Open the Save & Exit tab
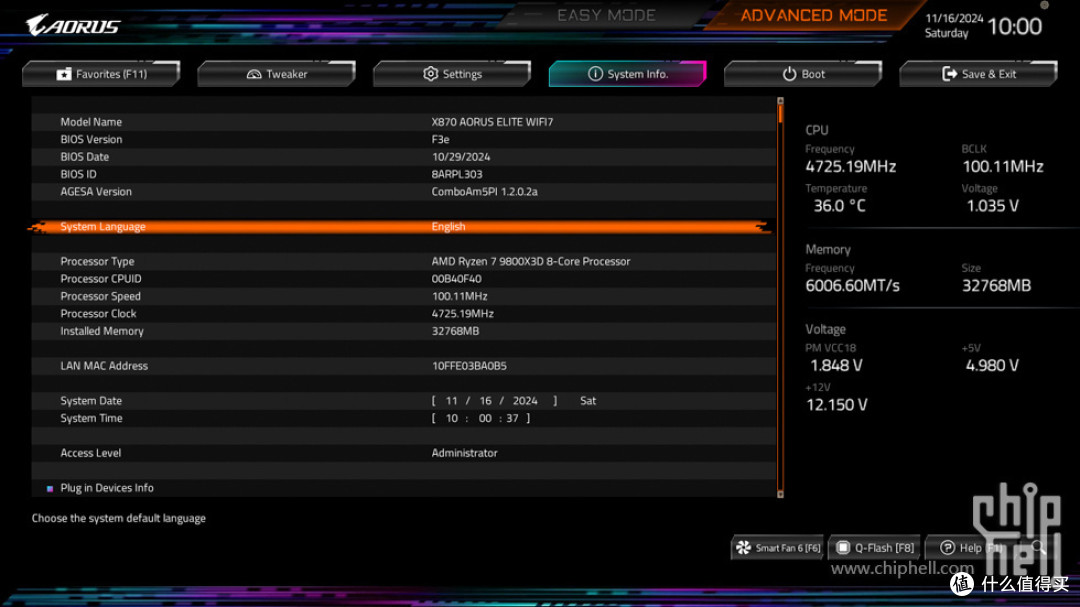Viewport: 1080px width, 607px height. click(978, 74)
